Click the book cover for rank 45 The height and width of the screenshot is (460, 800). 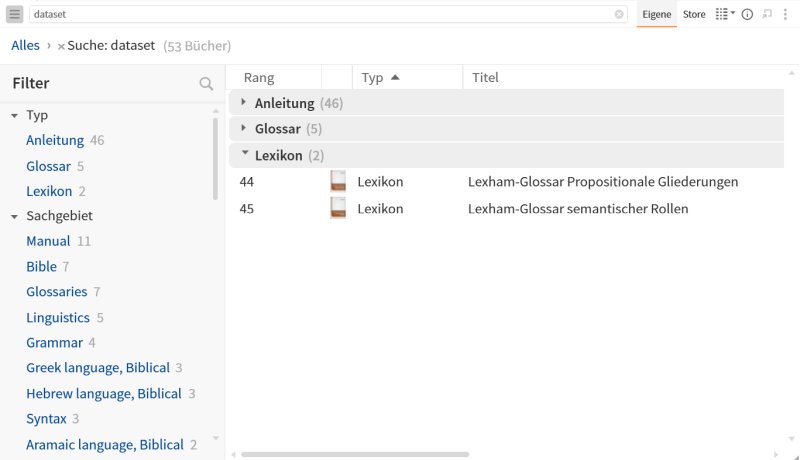pos(338,208)
